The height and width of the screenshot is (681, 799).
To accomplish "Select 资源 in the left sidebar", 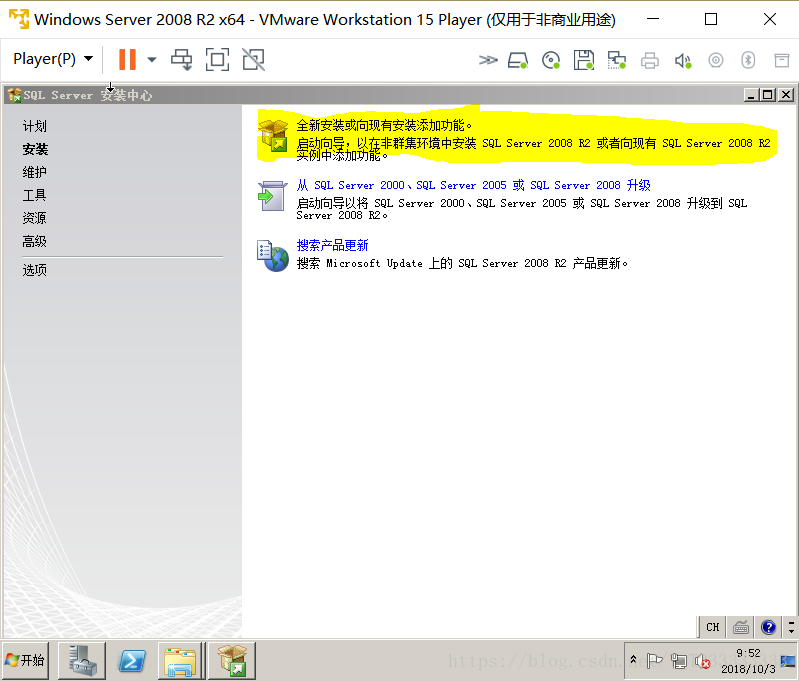I will click(x=35, y=218).
